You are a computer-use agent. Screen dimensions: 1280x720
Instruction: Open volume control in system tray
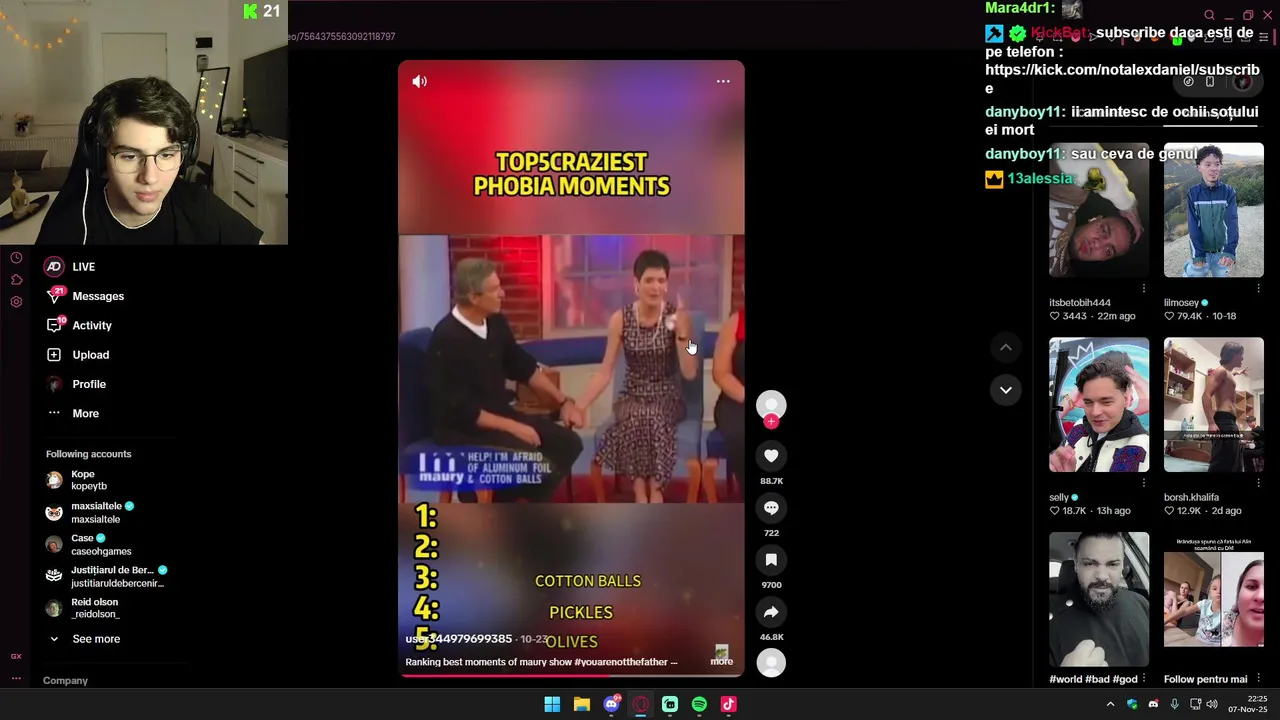(1212, 704)
